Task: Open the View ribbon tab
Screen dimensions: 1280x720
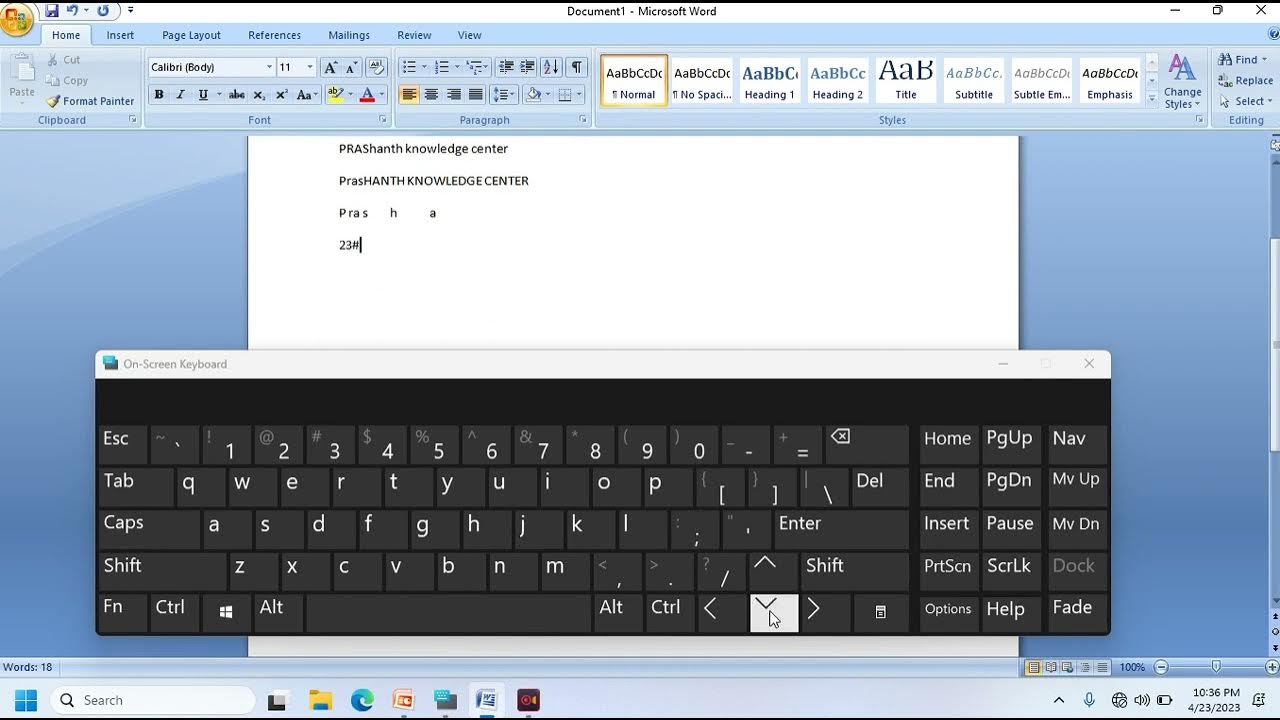Action: [469, 35]
